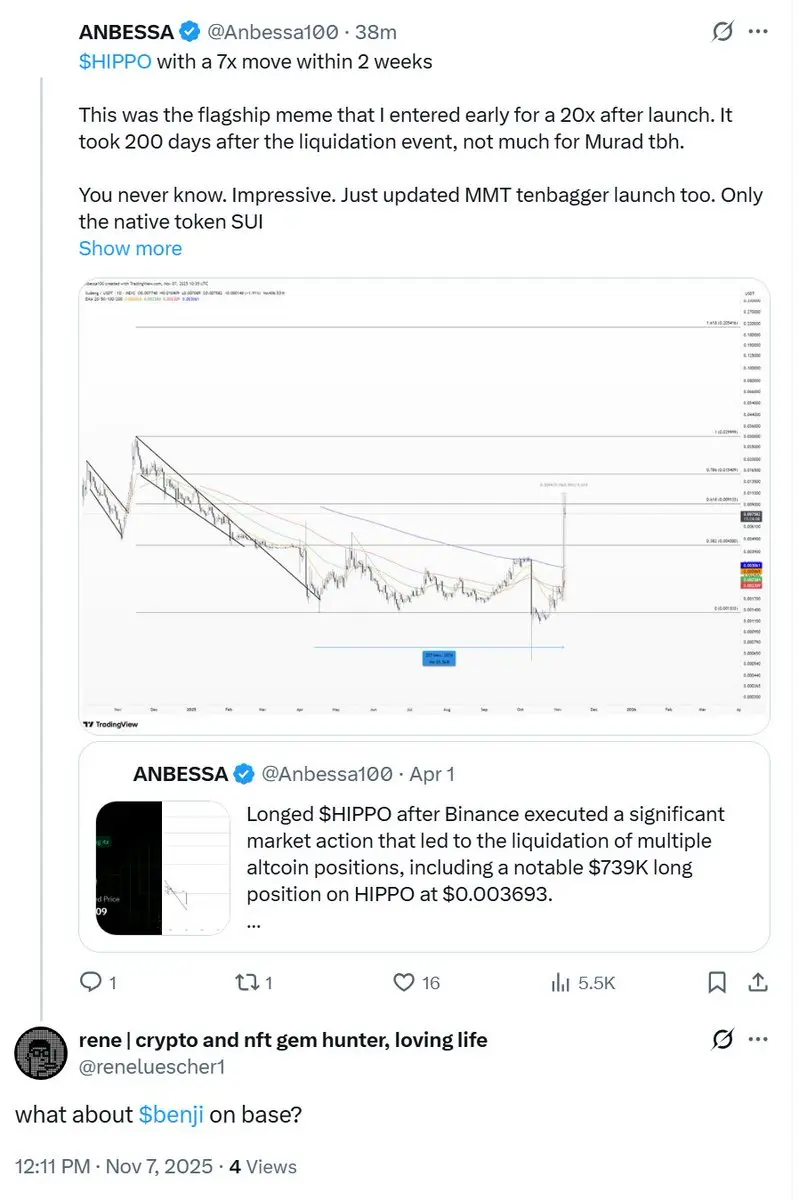
Task: Click @reneluescher1 handle
Action: (152, 1066)
